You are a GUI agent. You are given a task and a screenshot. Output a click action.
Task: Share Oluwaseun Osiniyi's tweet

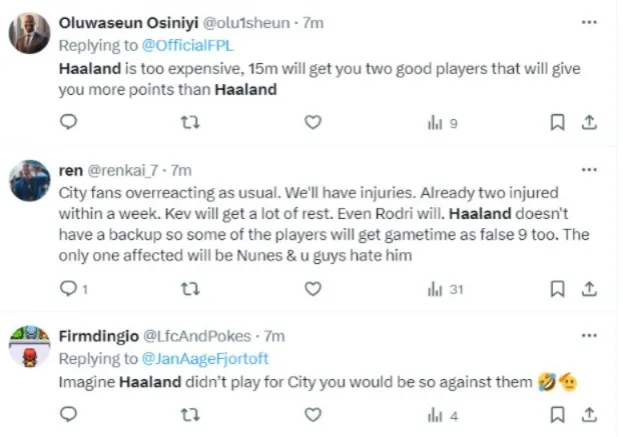point(589,123)
